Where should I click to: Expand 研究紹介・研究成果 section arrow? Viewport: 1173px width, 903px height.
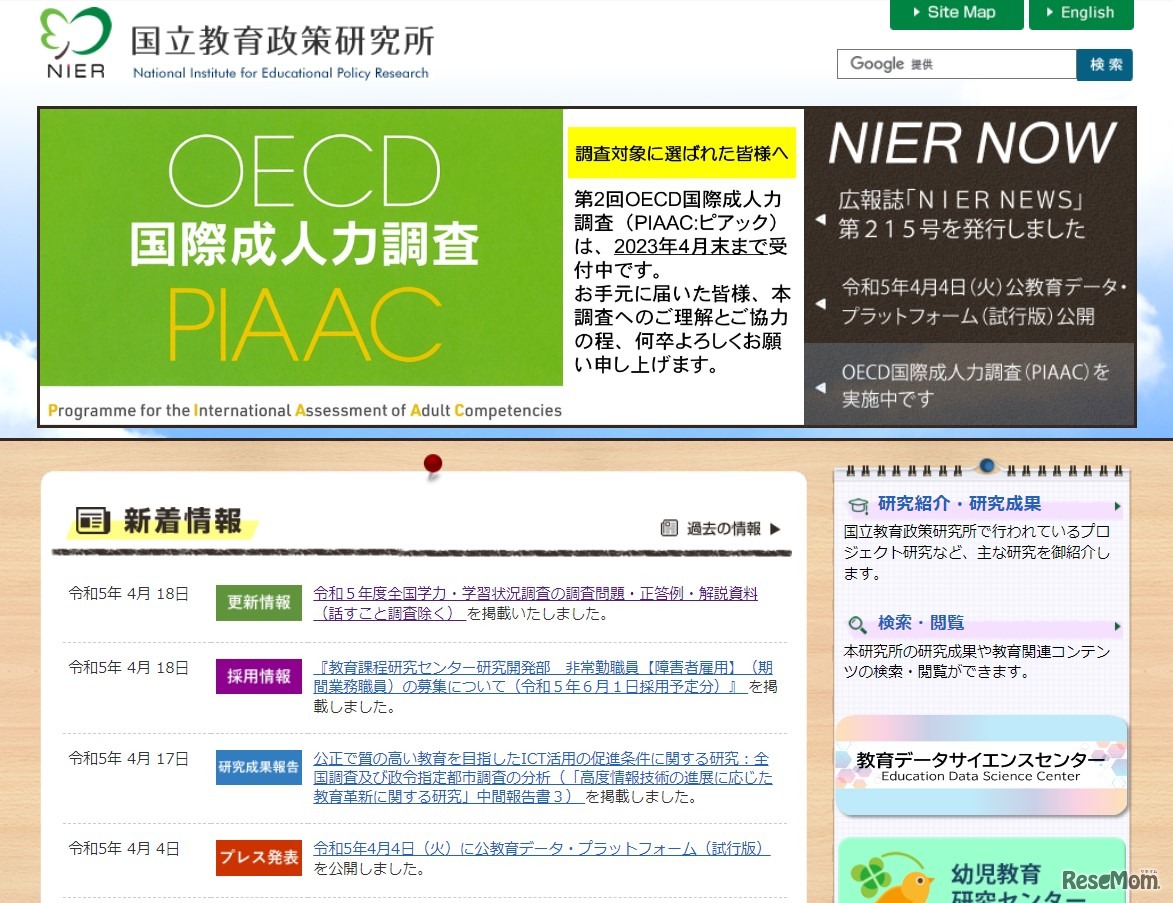click(x=1117, y=506)
